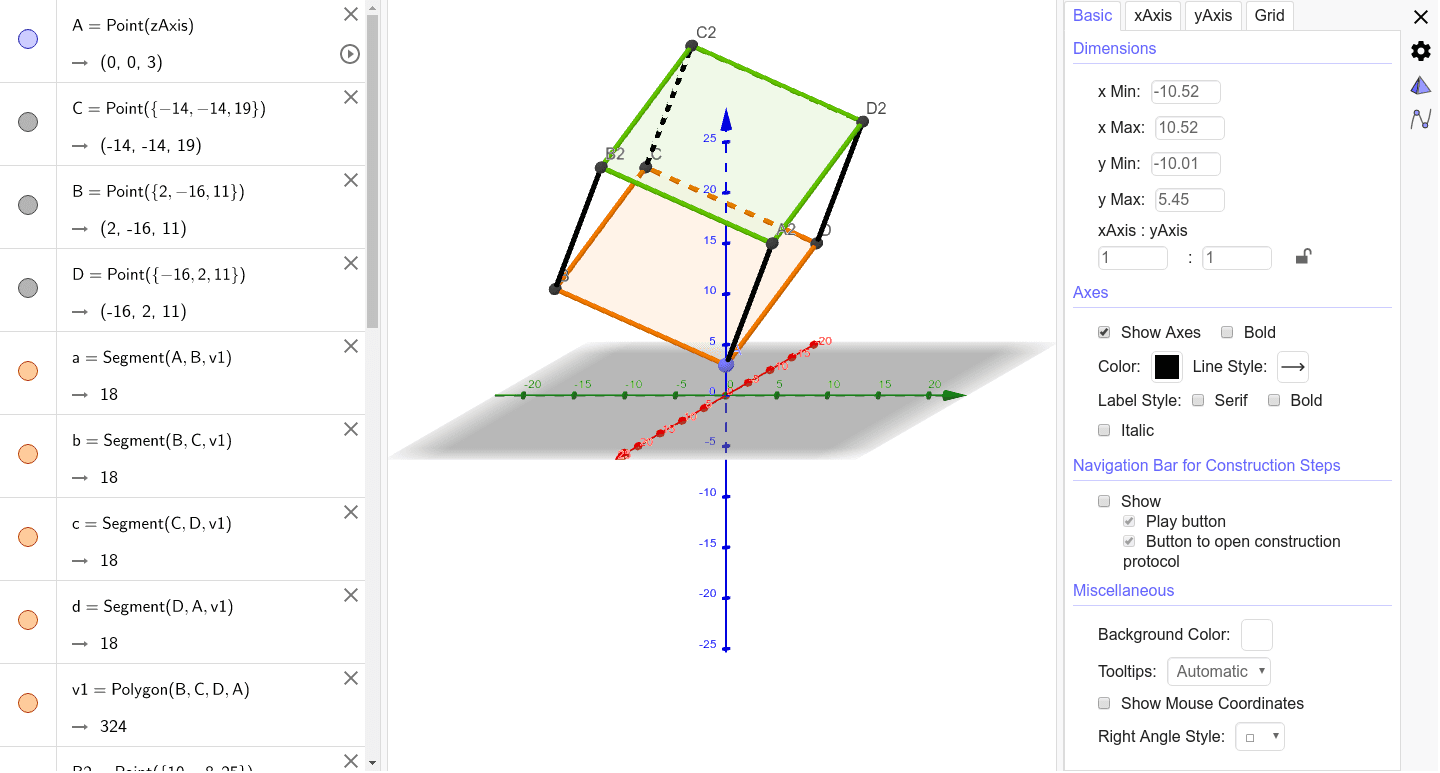This screenshot has height=773, width=1440.
Task: Select the blue point A on z-axis
Action: tap(726, 364)
